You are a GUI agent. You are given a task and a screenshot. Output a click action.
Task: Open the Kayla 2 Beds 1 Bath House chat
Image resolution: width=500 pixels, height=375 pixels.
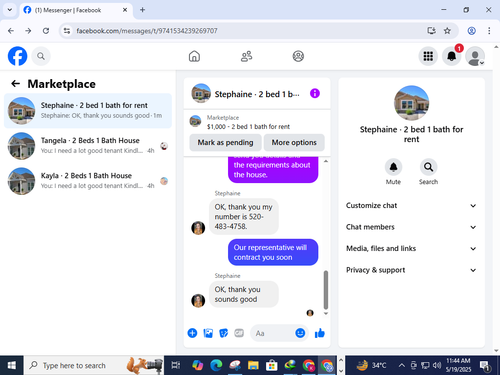[88, 181]
